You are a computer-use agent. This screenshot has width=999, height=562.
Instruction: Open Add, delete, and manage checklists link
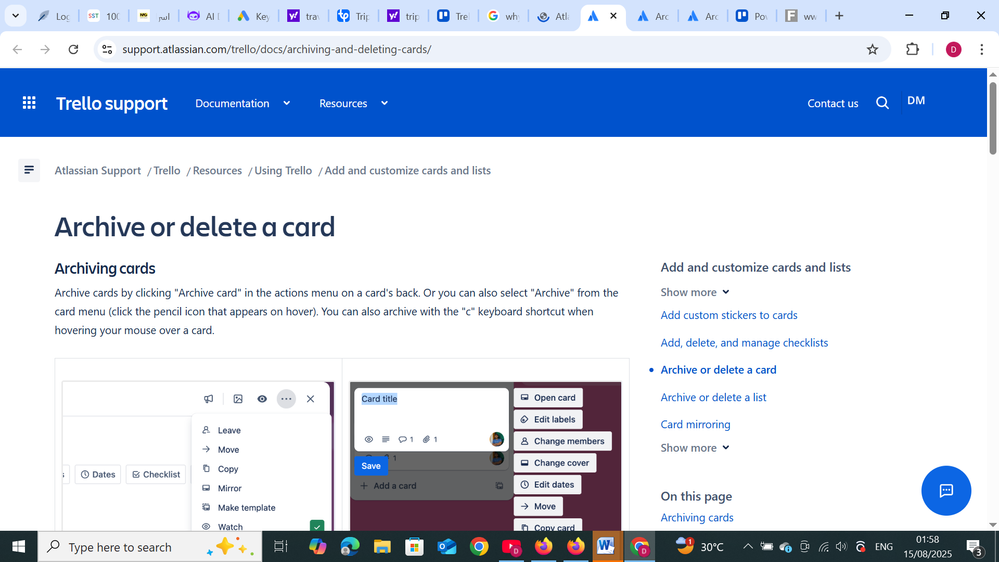point(744,342)
